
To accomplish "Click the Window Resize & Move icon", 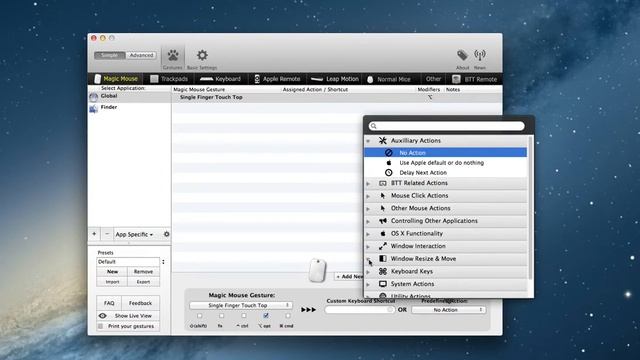I will 382,259.
